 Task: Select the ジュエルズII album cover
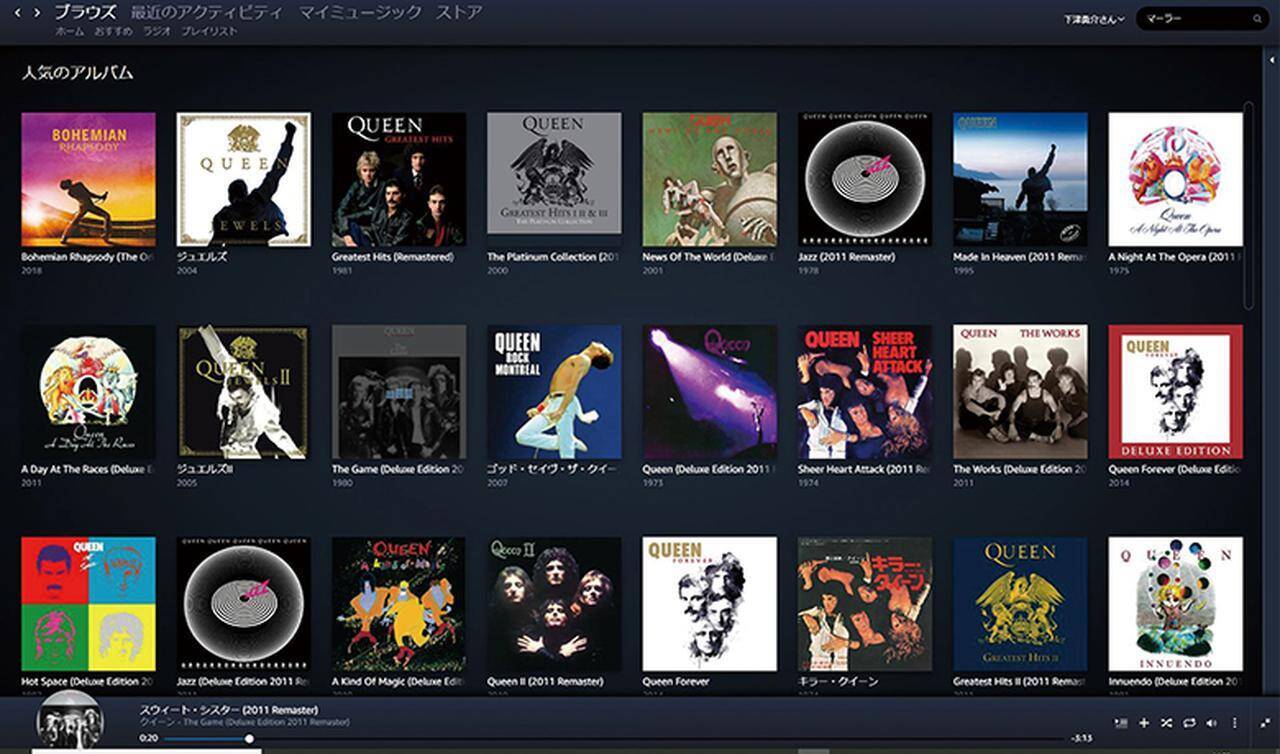[x=244, y=392]
